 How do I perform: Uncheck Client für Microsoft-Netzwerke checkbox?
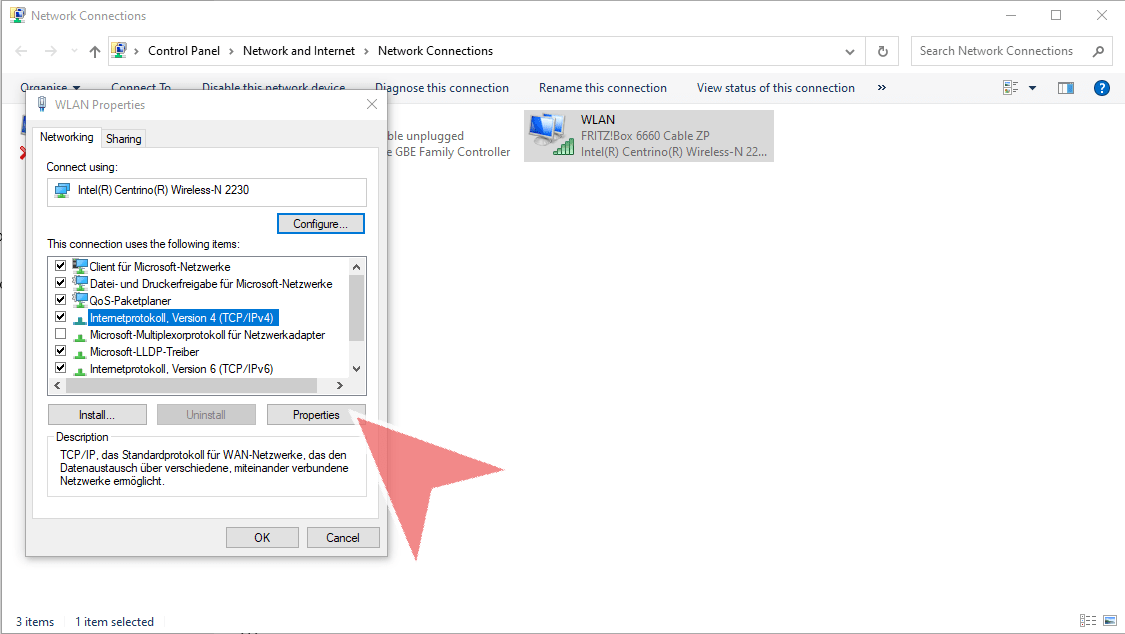(x=61, y=266)
